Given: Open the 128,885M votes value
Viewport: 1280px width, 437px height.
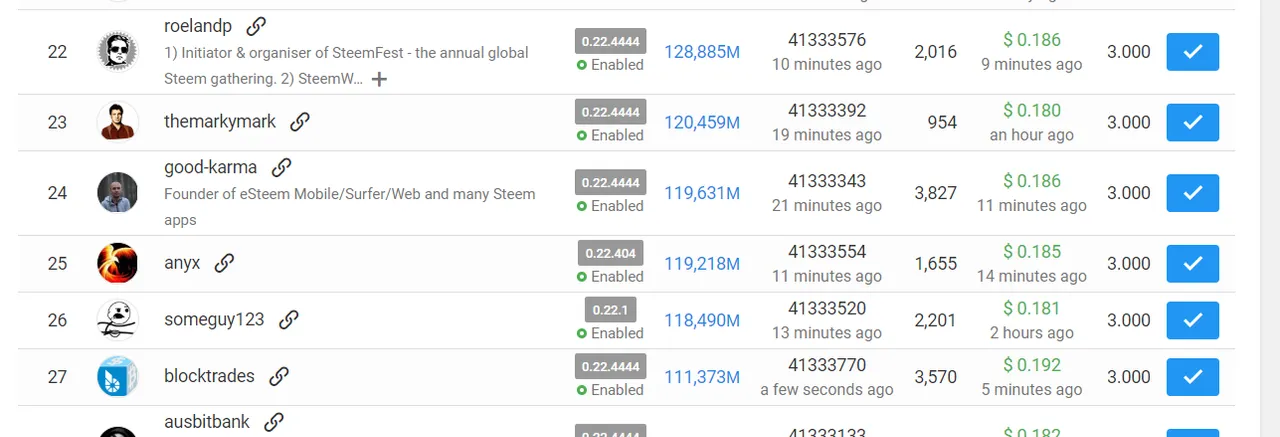Looking at the screenshot, I should [x=702, y=51].
